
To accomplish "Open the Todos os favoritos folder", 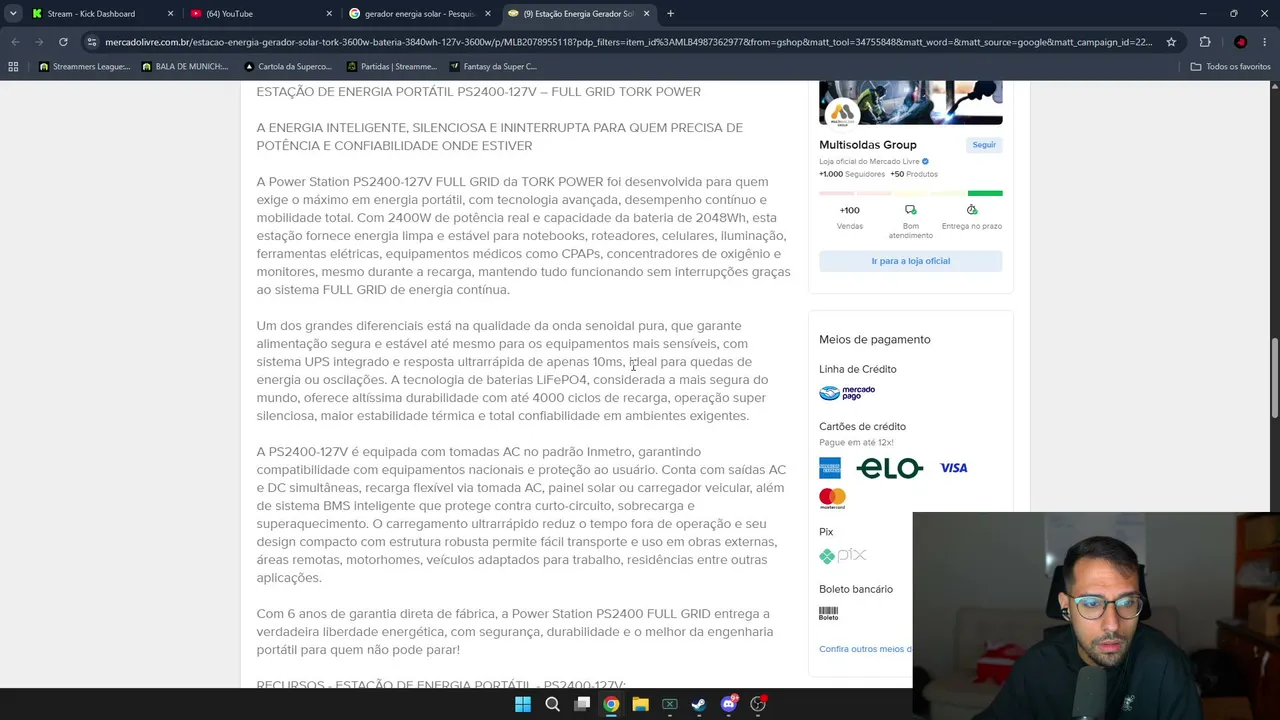I will point(1230,67).
